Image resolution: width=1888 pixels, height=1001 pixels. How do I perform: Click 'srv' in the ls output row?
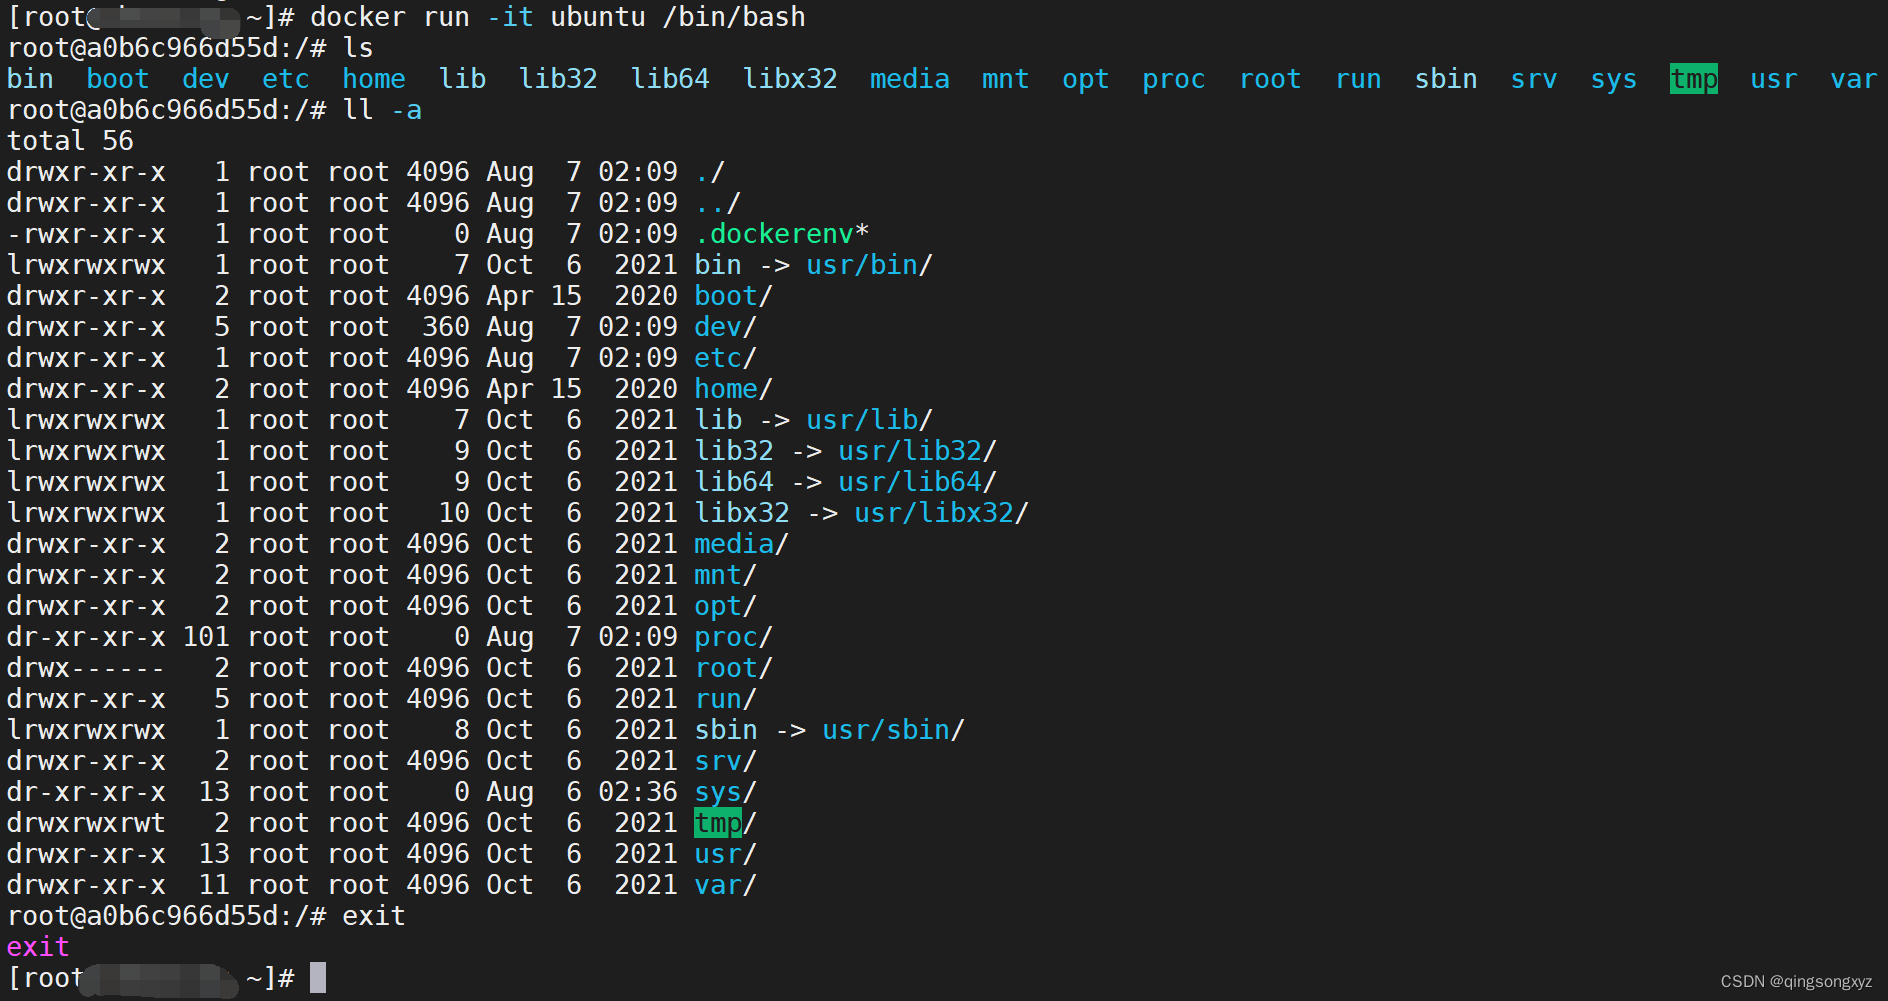click(x=1534, y=79)
